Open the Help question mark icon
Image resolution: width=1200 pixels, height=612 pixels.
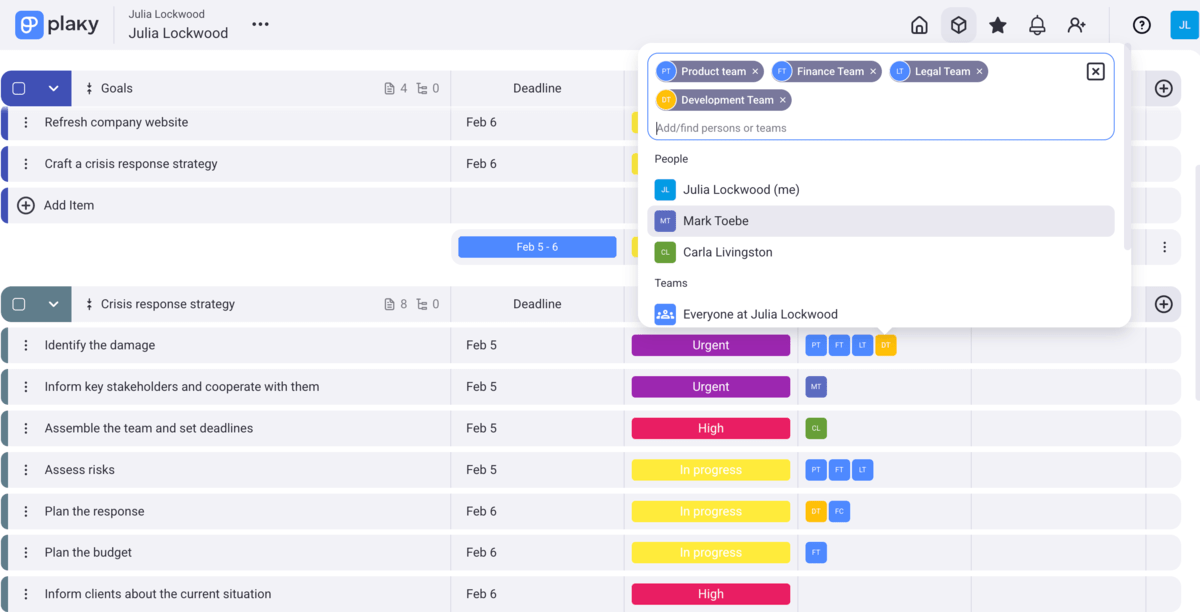pos(1141,25)
